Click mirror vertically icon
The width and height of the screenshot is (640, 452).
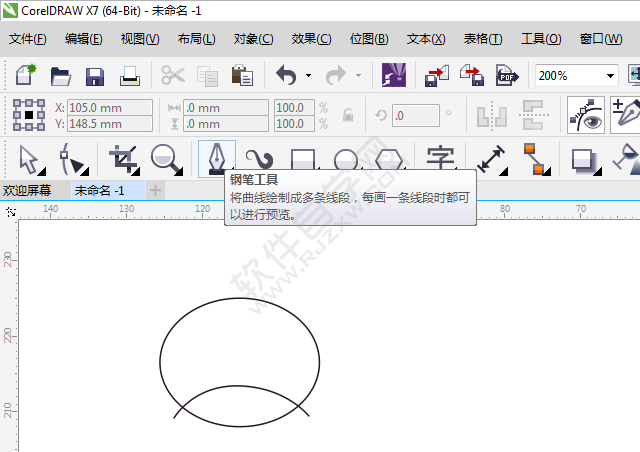534,115
